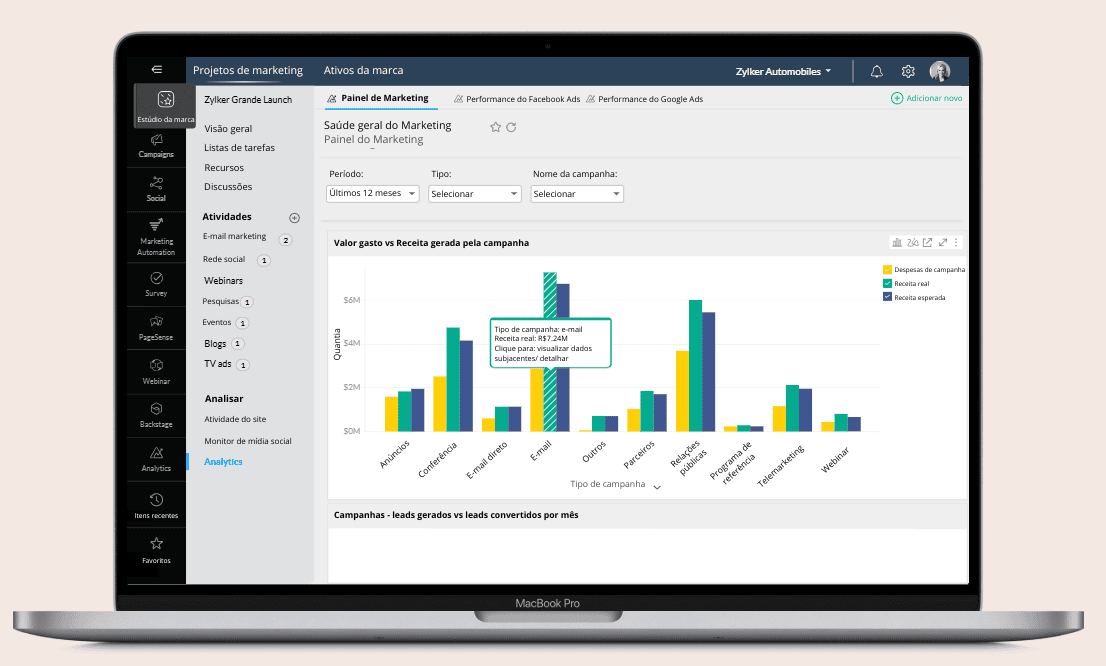Click Conferência green Receita real bar
This screenshot has height=666, width=1106.
pos(453,380)
